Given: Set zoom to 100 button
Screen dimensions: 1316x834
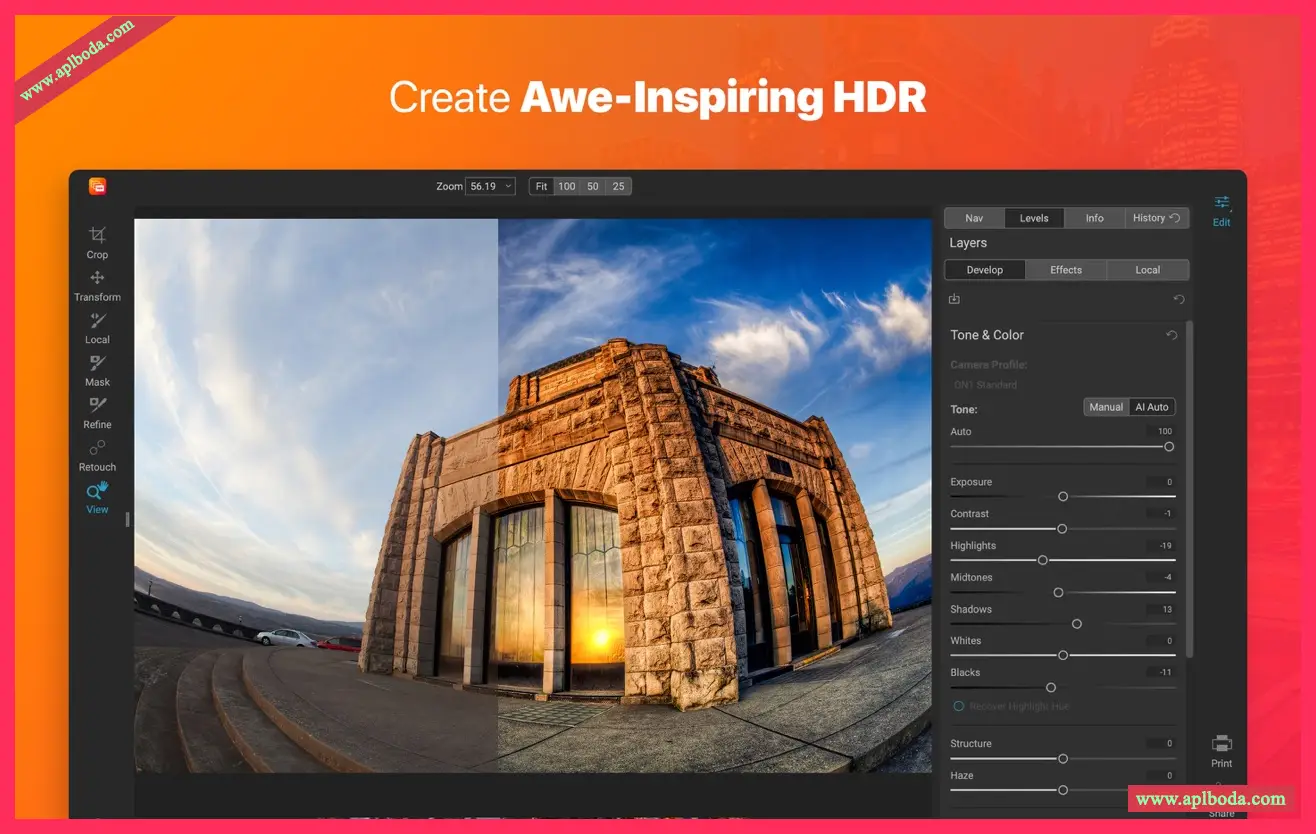Looking at the screenshot, I should point(567,186).
